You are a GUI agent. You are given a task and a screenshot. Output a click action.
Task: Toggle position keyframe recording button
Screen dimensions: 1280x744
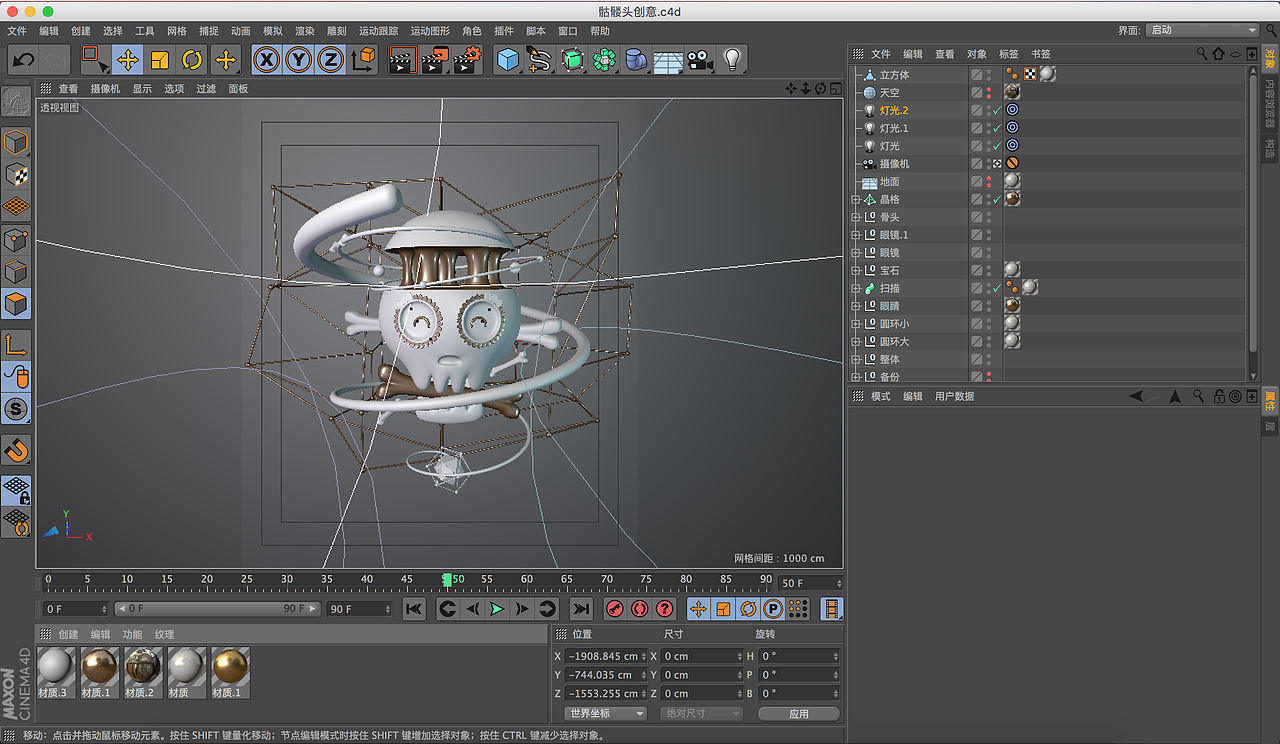click(x=698, y=608)
